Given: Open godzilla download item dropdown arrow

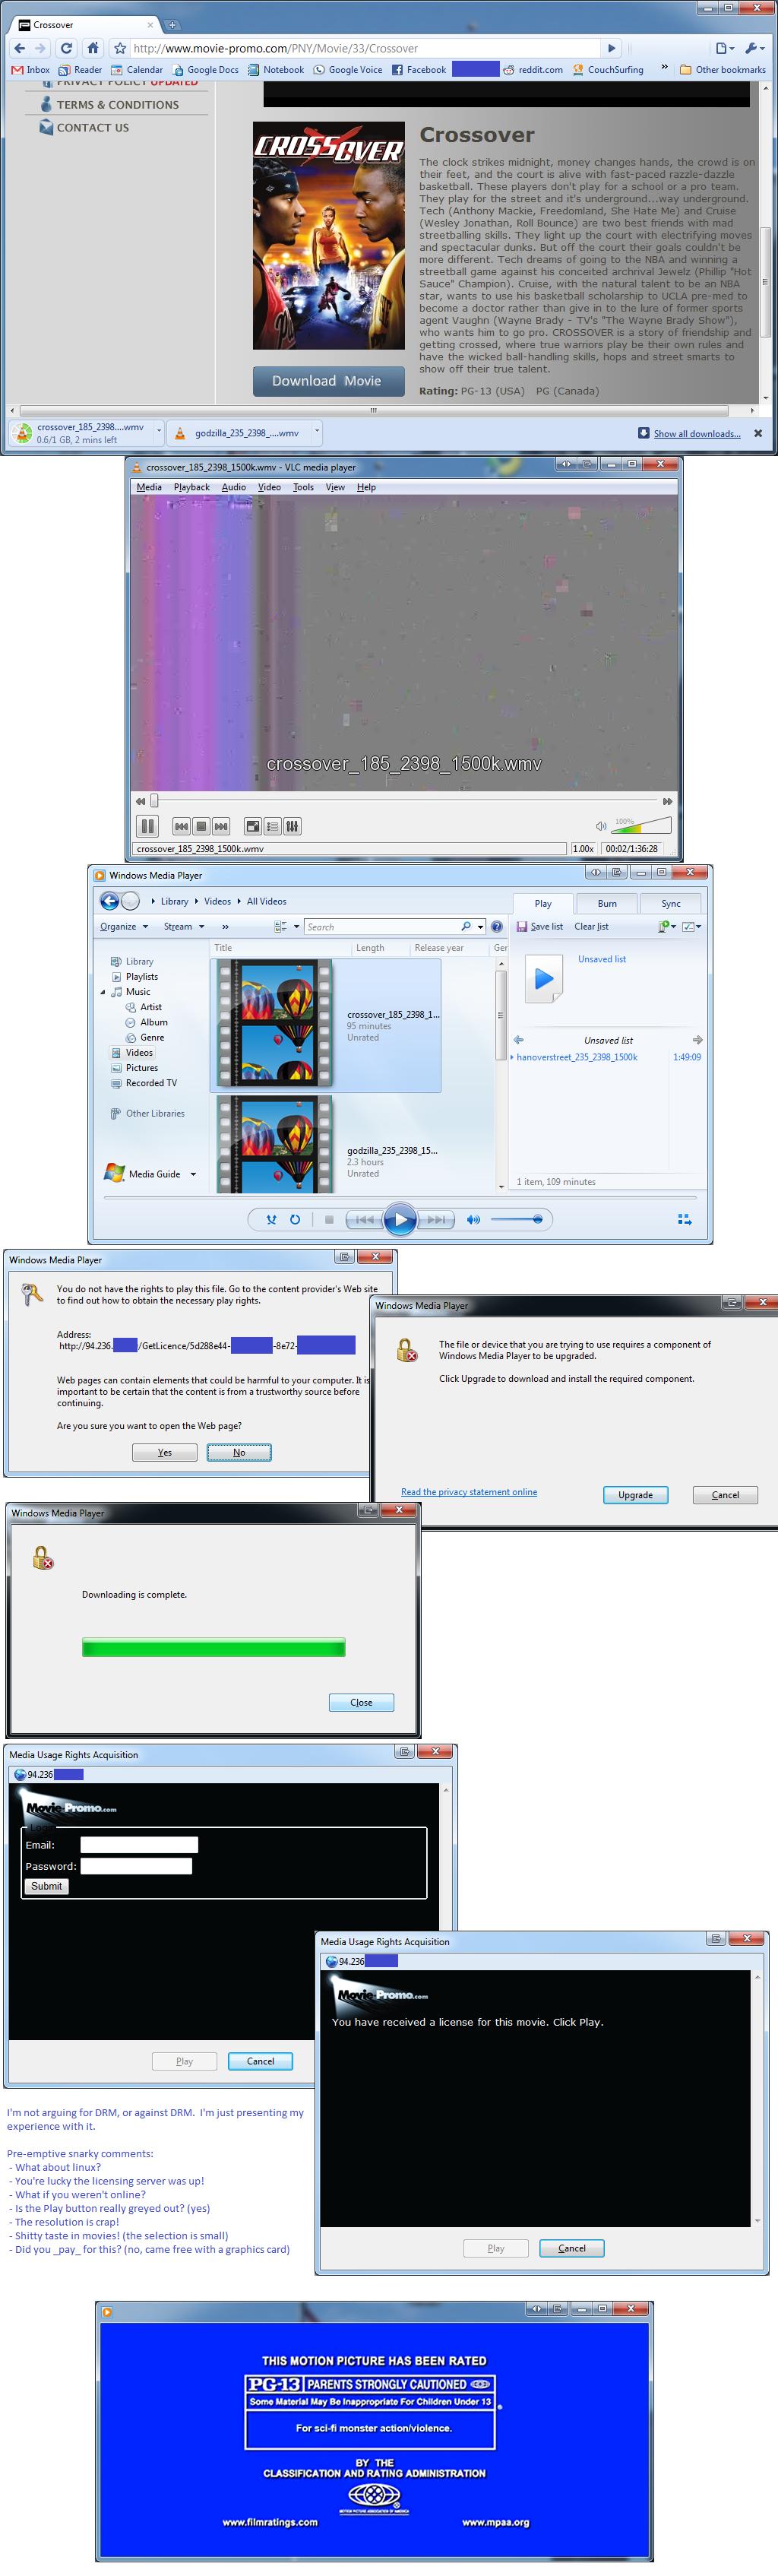Looking at the screenshot, I should 317,432.
